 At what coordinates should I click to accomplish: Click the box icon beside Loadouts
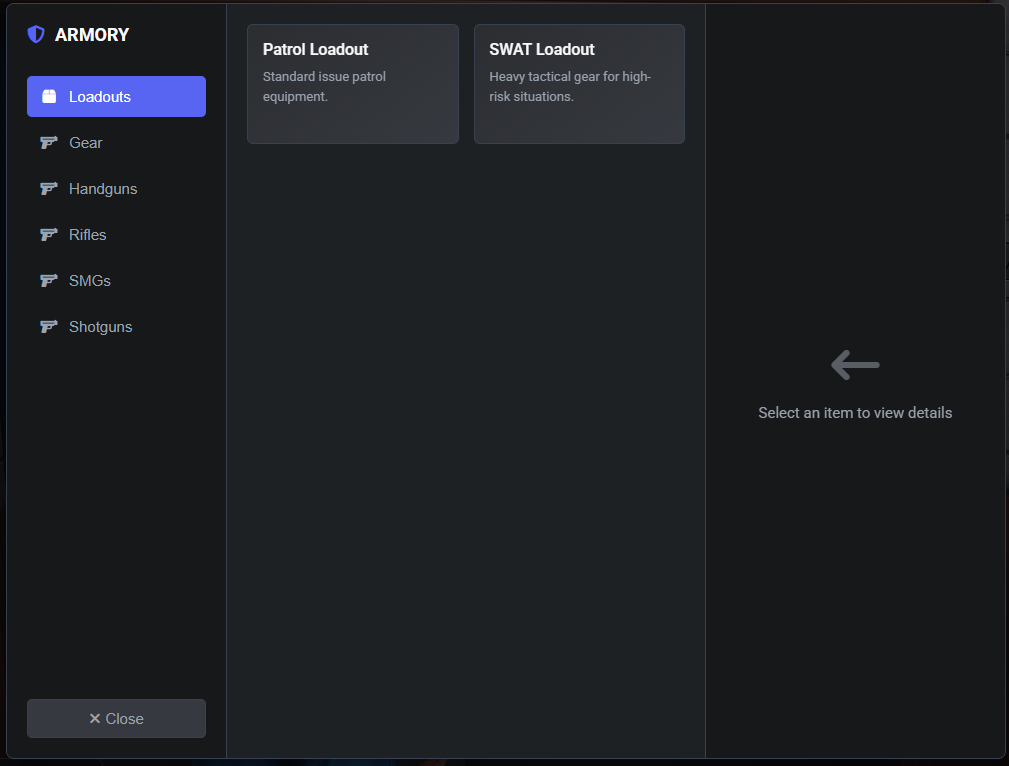tap(49, 97)
